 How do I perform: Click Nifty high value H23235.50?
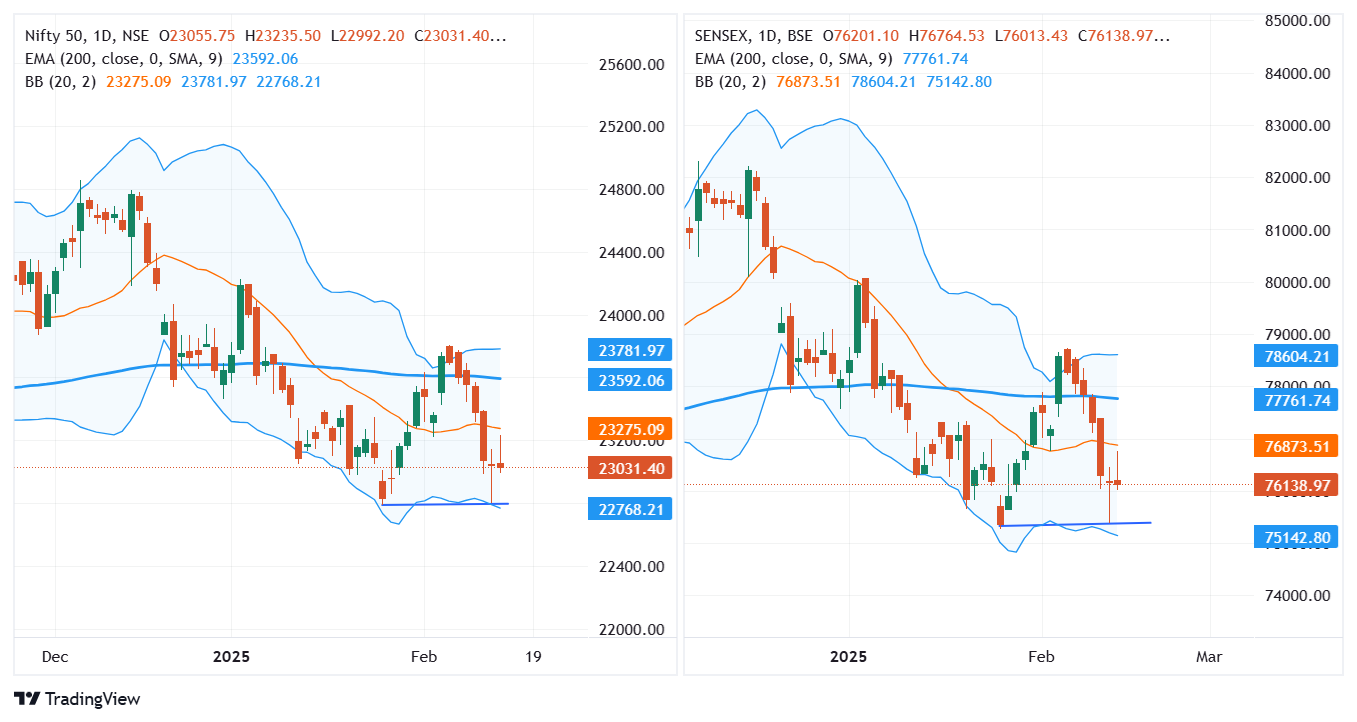click(282, 36)
